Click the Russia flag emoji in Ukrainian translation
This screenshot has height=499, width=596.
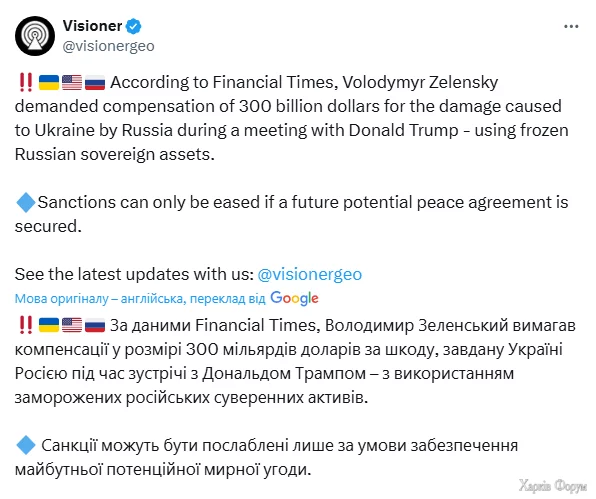tap(95, 325)
